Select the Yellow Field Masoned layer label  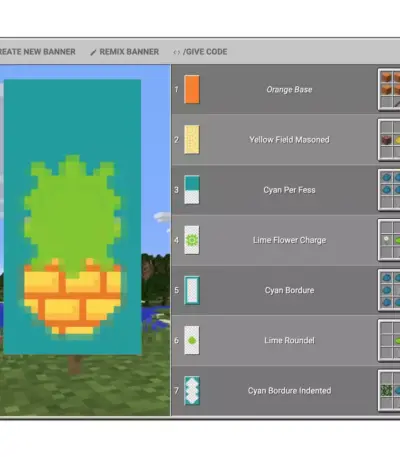click(x=289, y=140)
